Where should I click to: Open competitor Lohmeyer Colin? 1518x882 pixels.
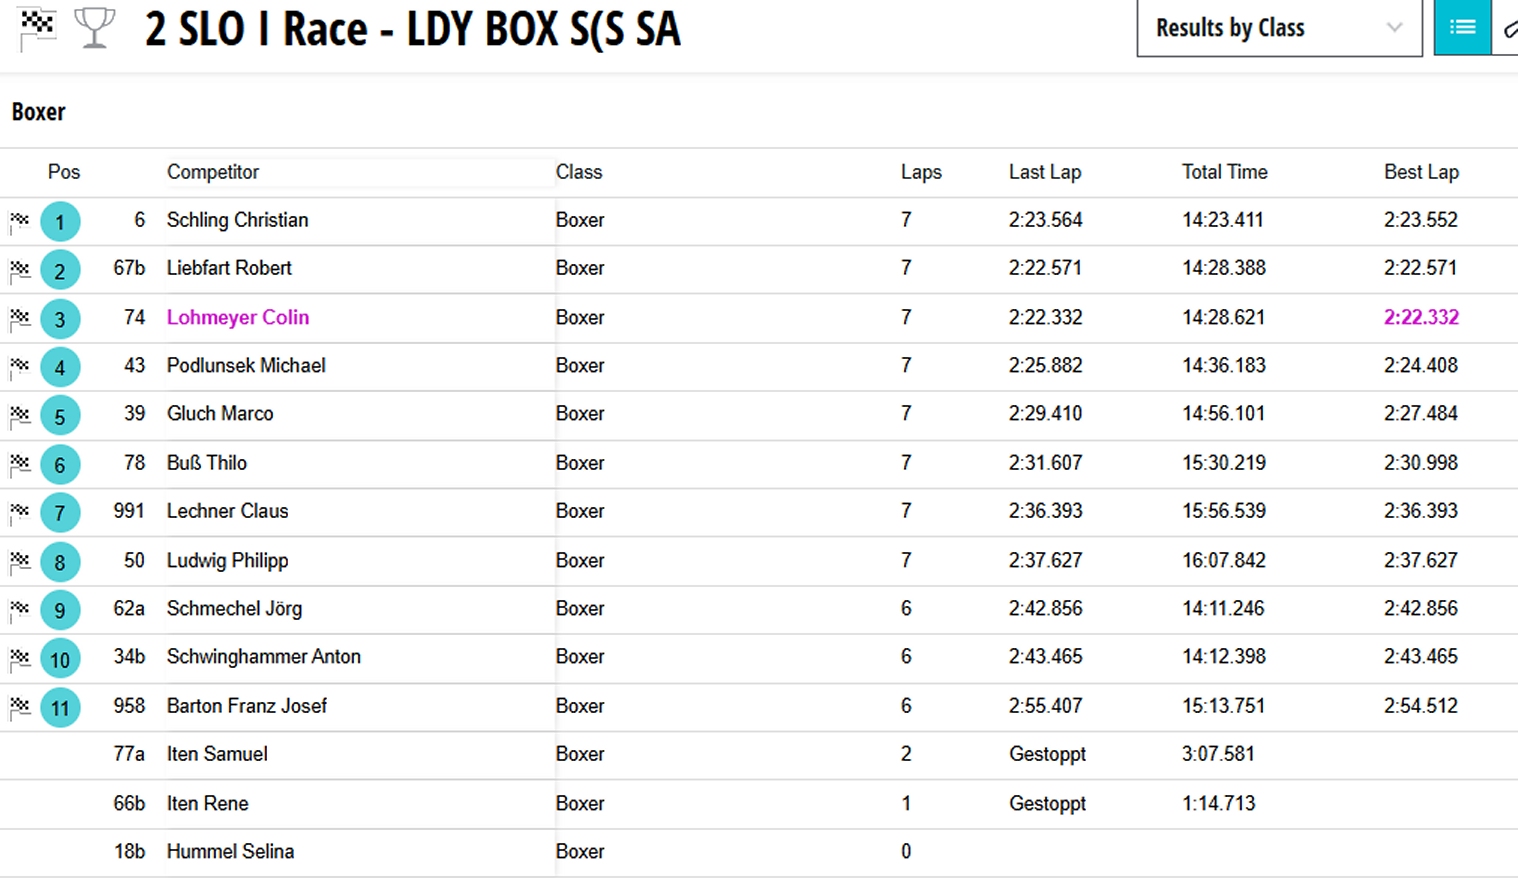[238, 318]
